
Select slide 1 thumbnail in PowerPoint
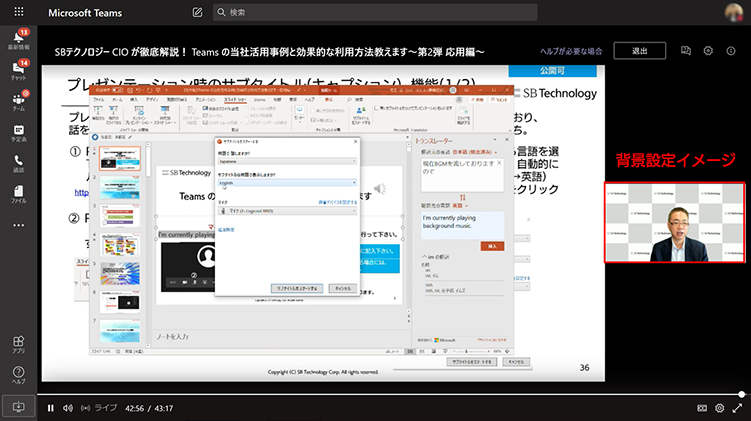[x=120, y=159]
